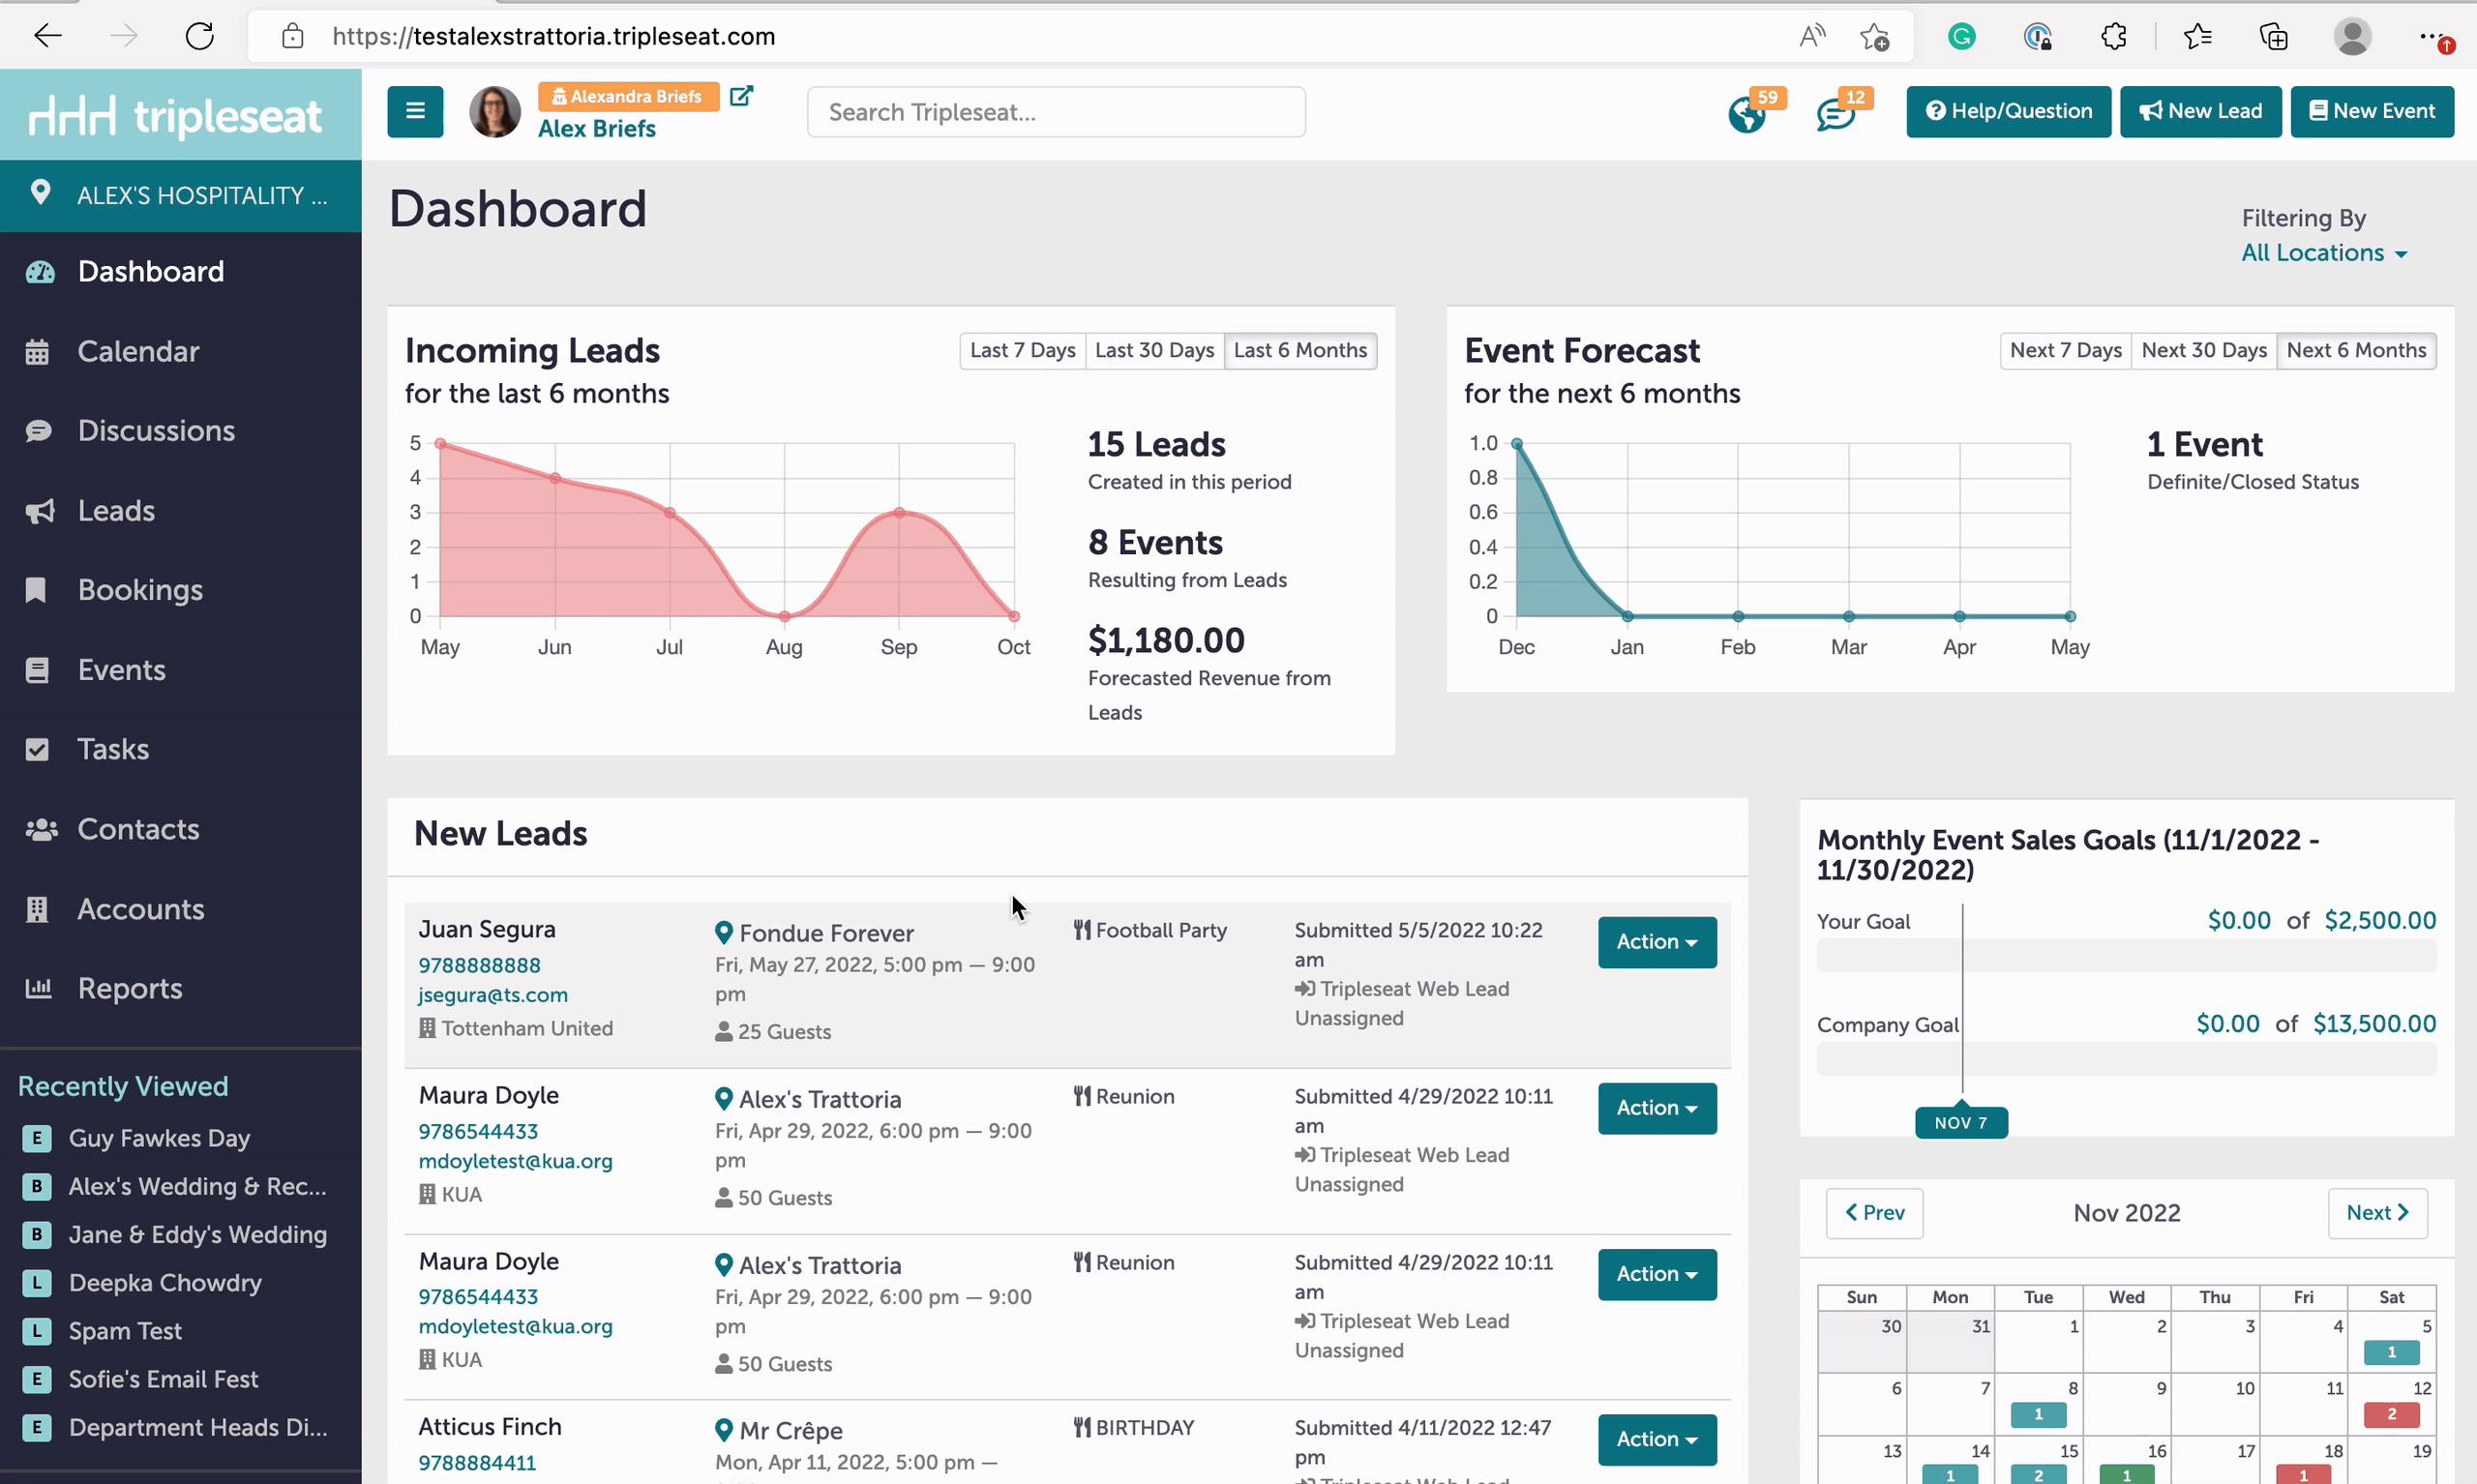The height and width of the screenshot is (1484, 2477).
Task: Select Alex's Hospitality location header
Action: tap(181, 195)
